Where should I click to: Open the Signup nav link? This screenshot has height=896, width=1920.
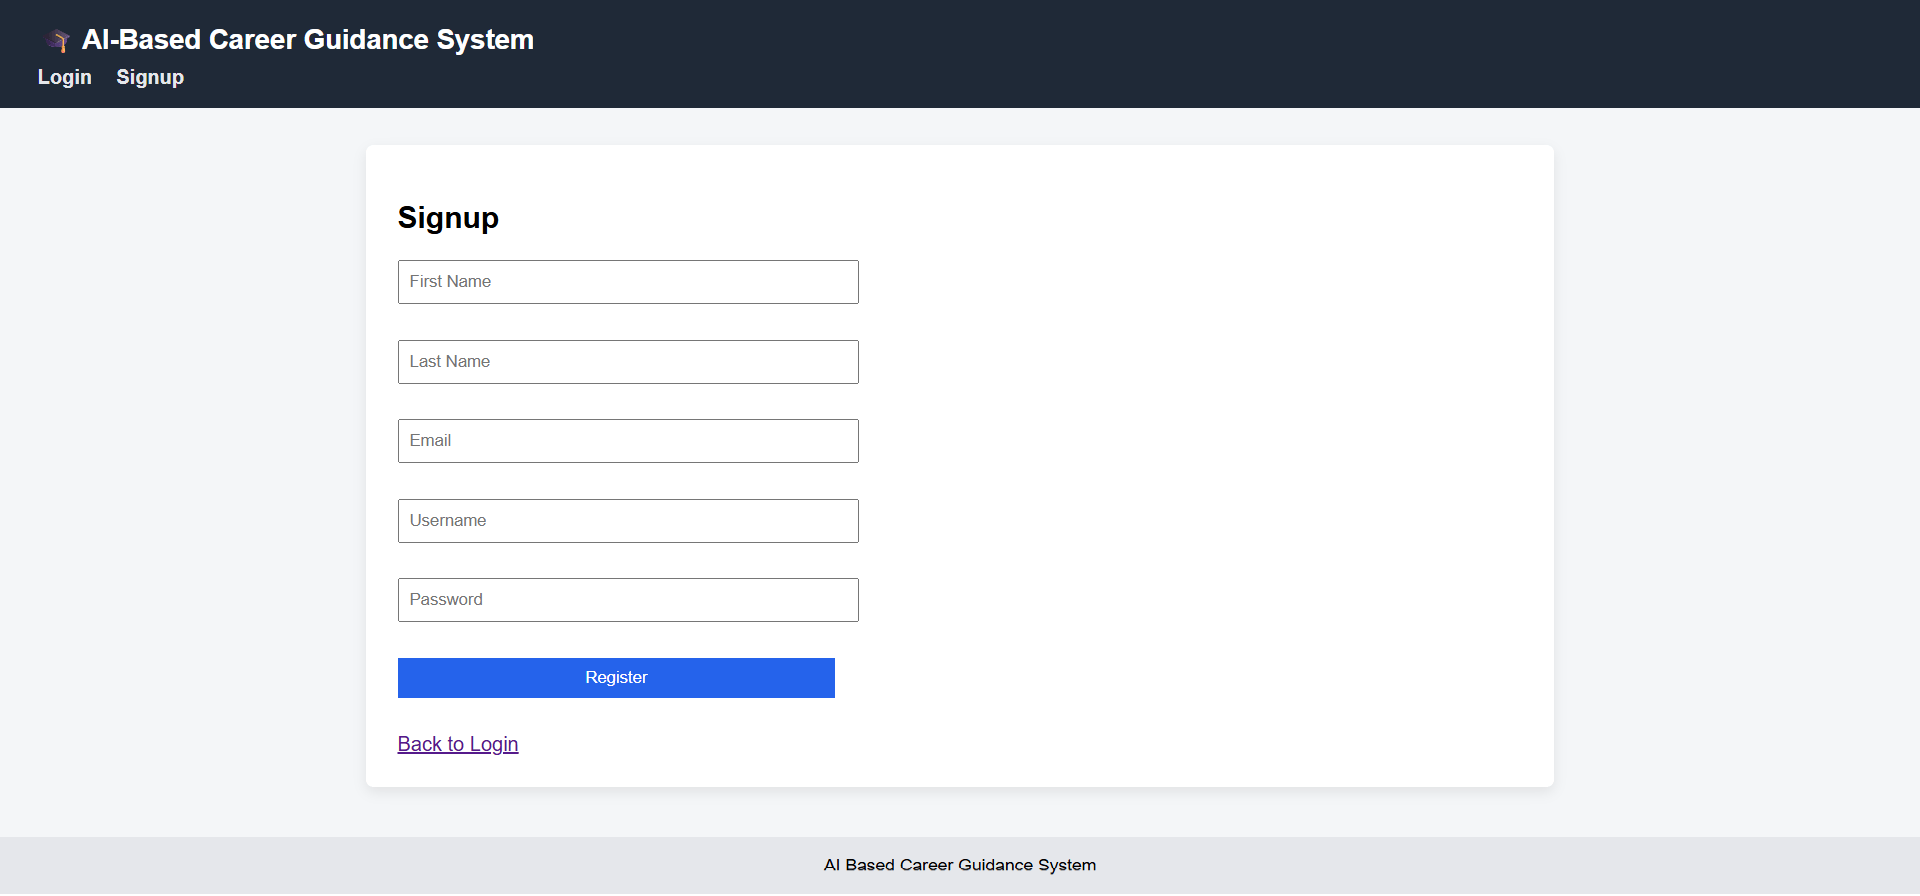click(x=150, y=77)
